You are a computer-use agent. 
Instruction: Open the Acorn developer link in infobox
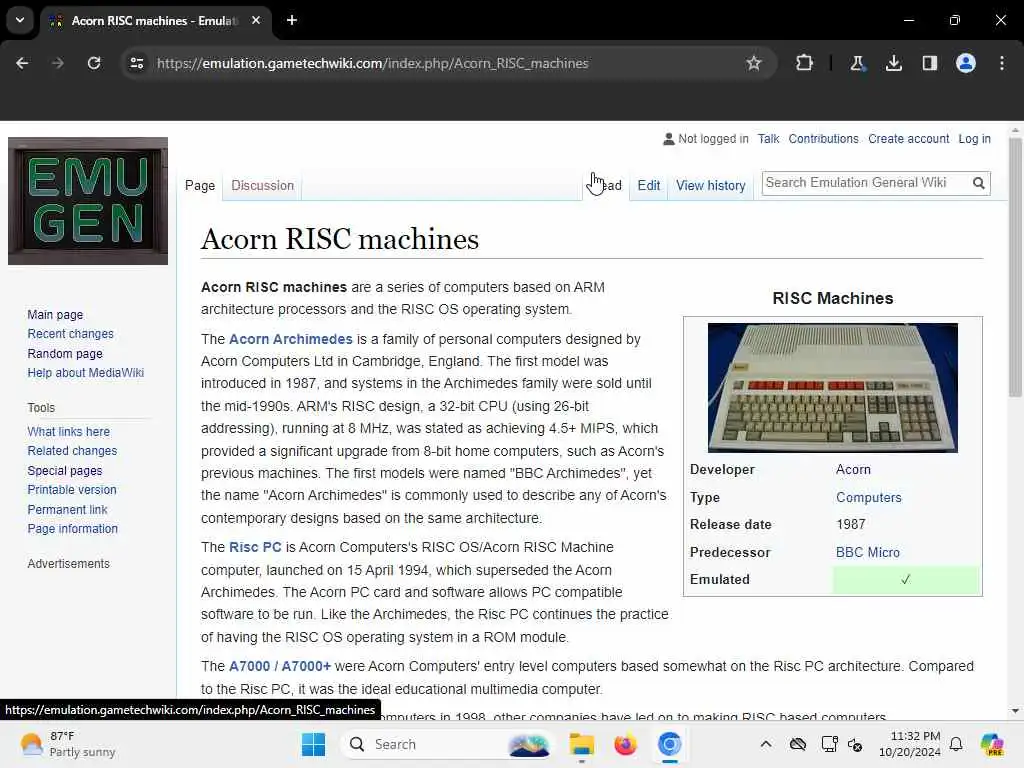click(x=853, y=470)
